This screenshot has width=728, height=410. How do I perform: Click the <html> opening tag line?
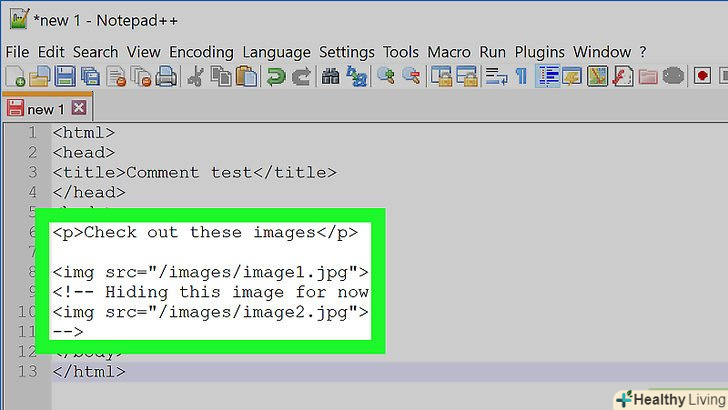tap(84, 133)
